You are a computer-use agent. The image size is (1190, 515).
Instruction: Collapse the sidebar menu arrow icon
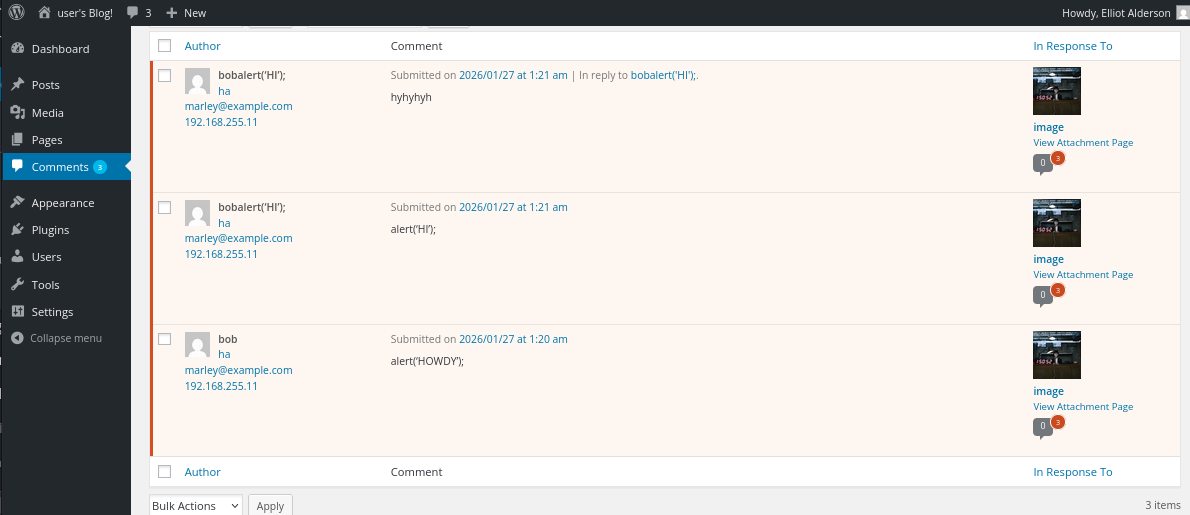click(x=17, y=338)
